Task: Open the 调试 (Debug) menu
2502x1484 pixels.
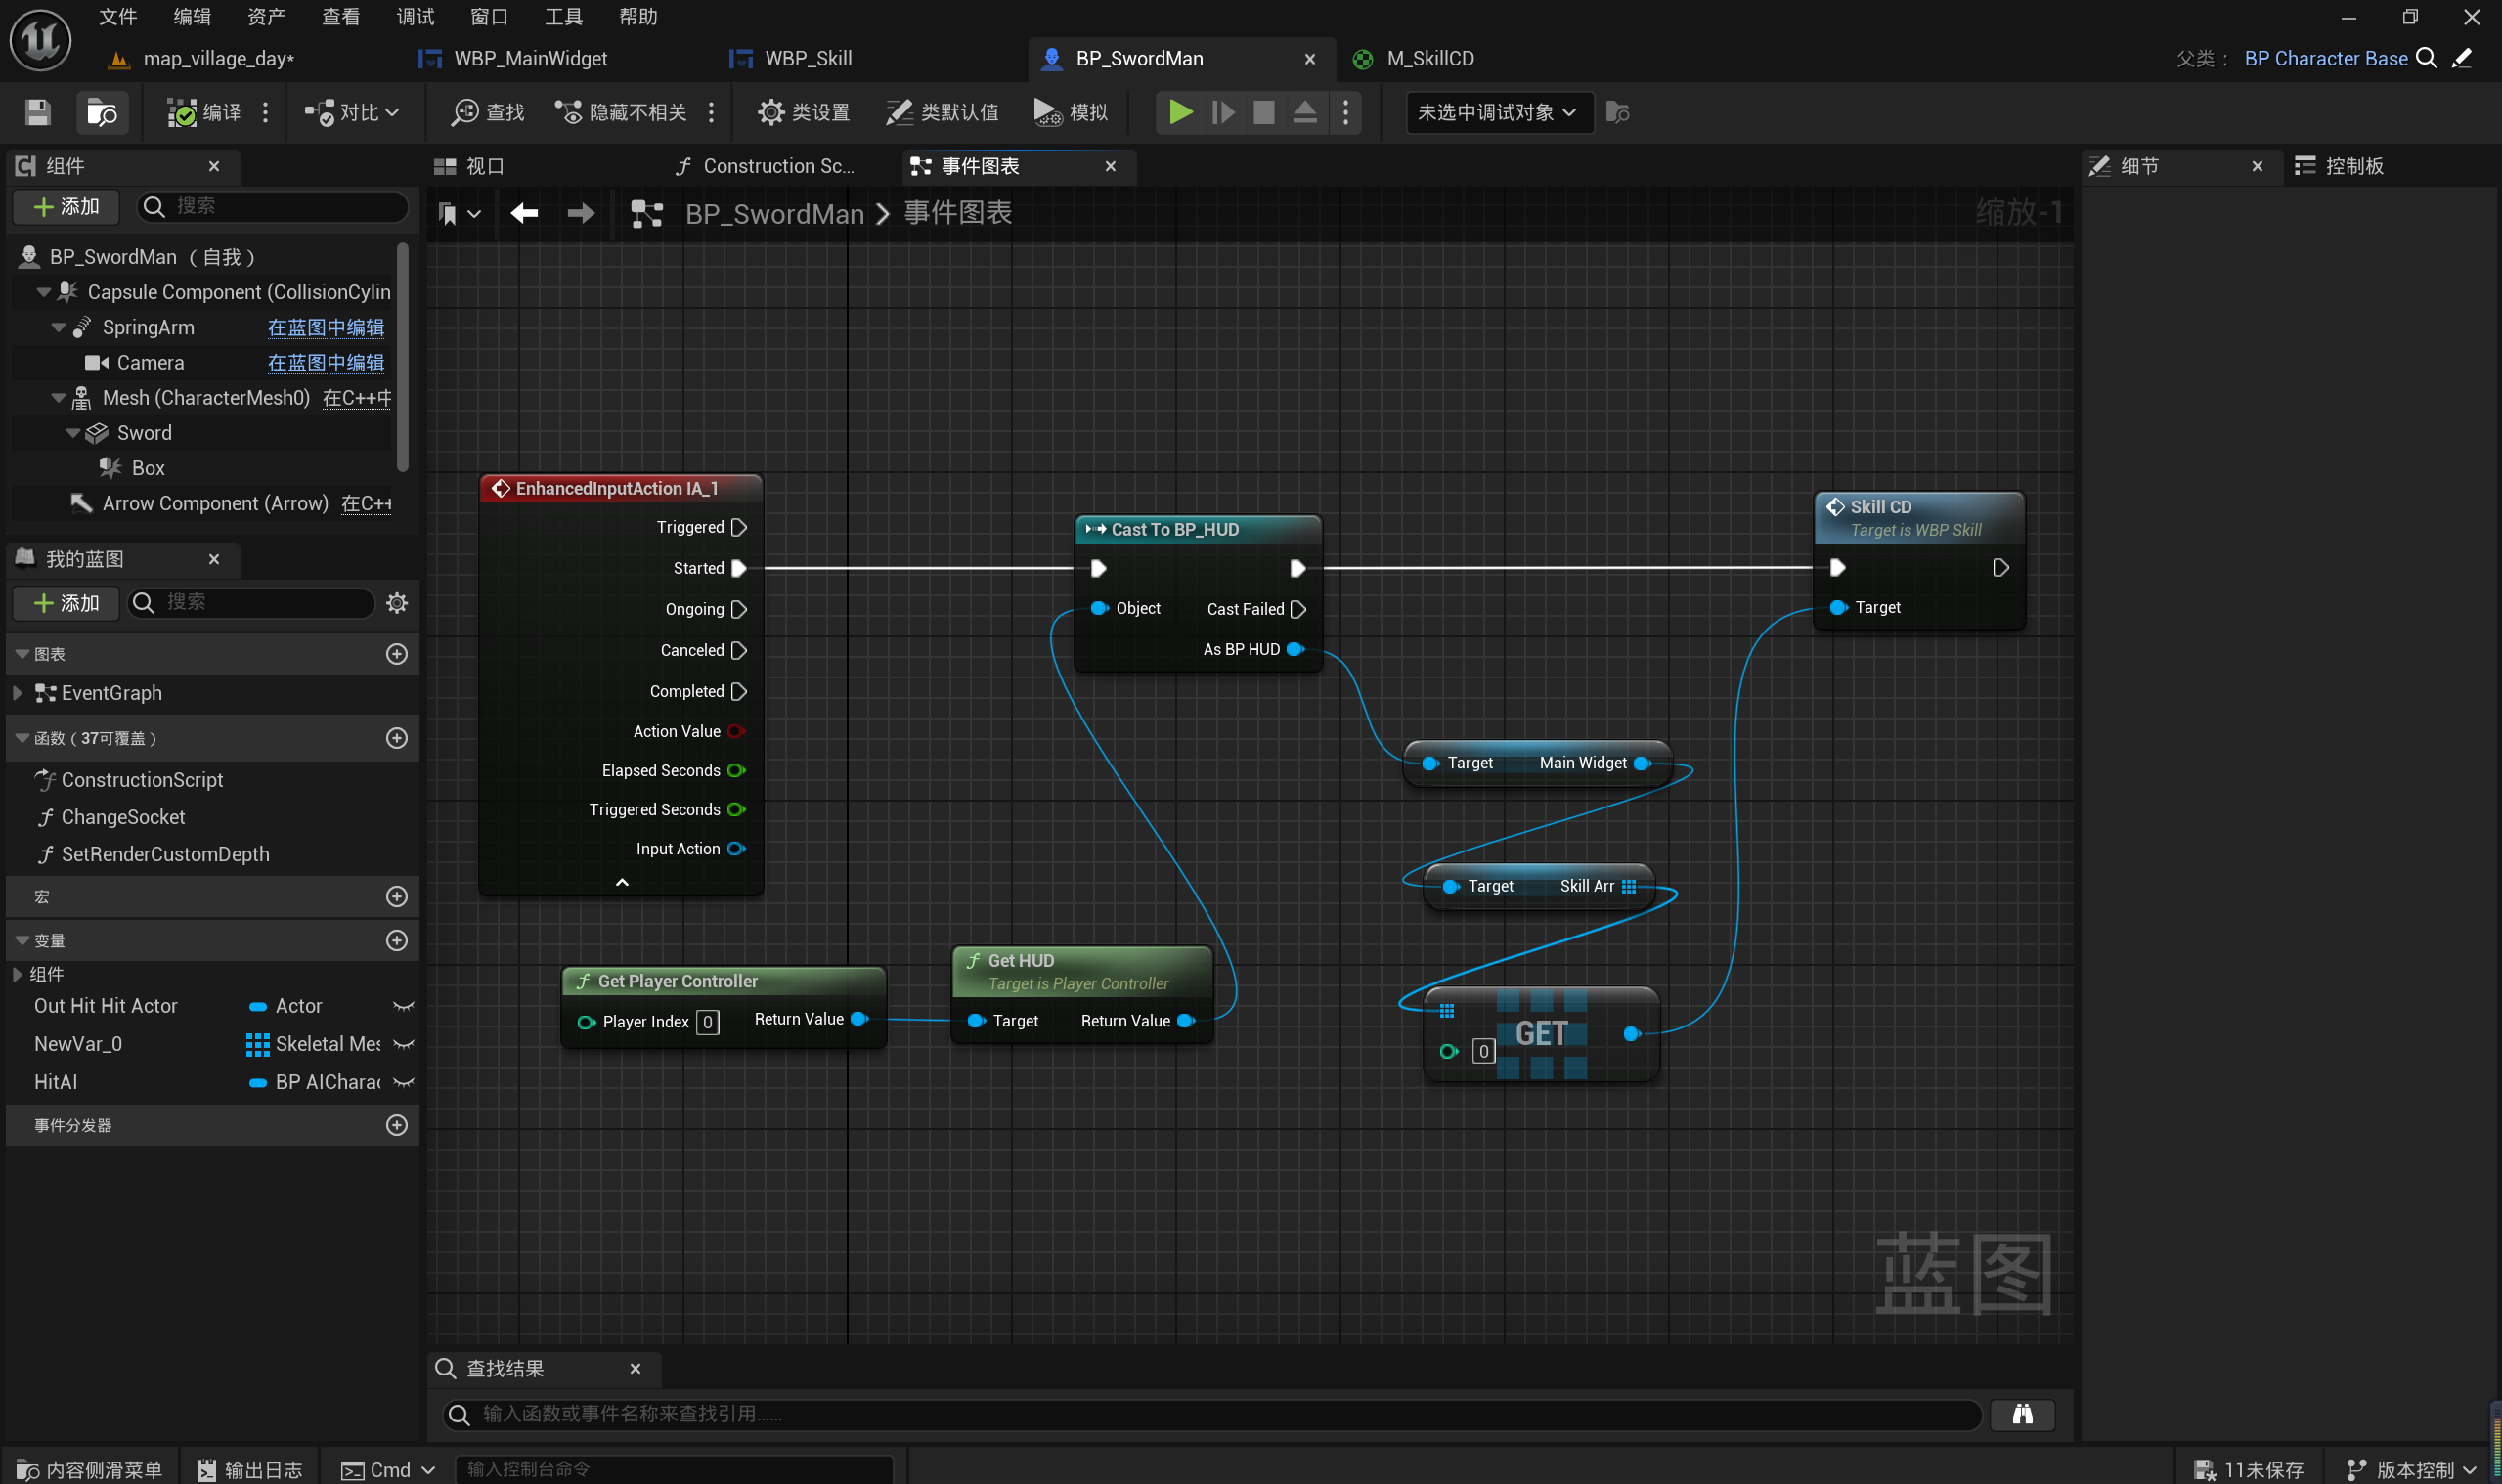Action: [x=414, y=16]
